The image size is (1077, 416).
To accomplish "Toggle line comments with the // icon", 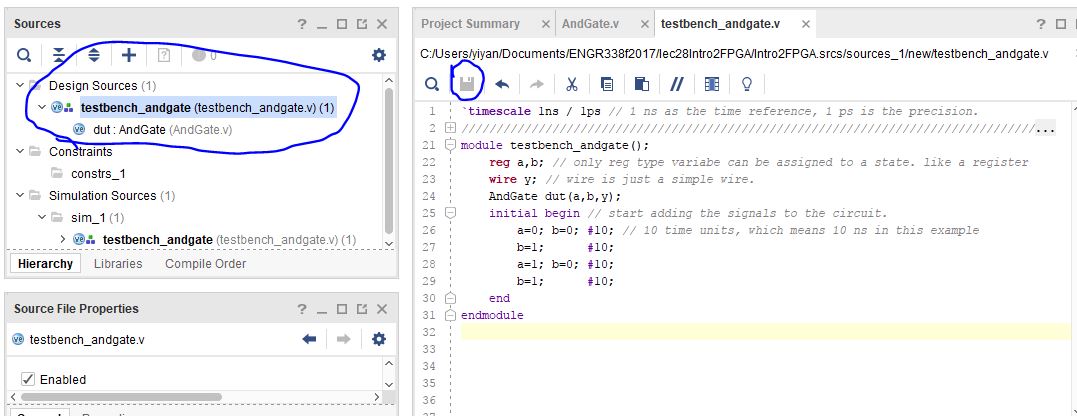I will pos(677,84).
